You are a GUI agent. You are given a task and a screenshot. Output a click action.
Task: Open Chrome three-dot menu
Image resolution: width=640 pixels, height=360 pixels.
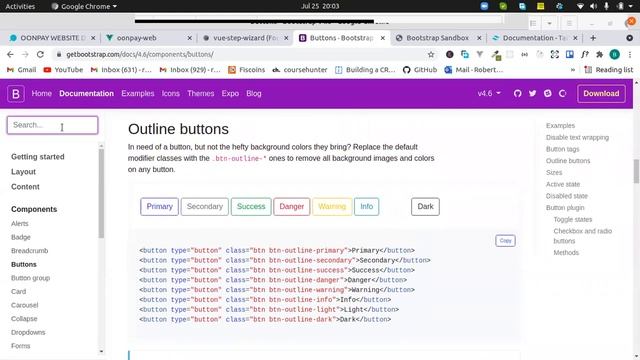click(629, 54)
